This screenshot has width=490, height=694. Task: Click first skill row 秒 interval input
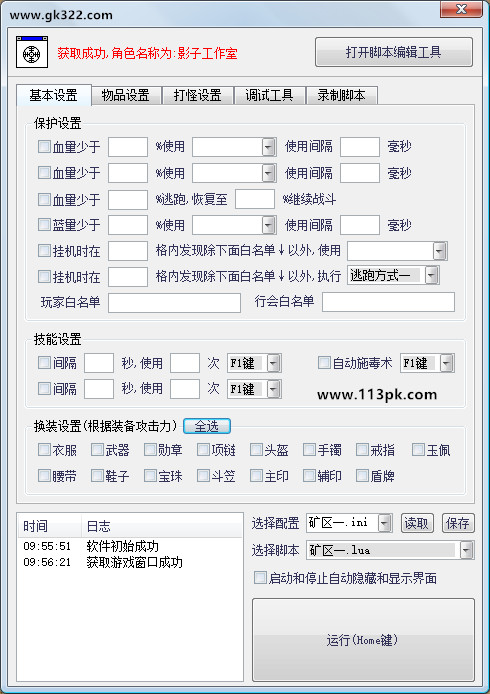tap(99, 363)
